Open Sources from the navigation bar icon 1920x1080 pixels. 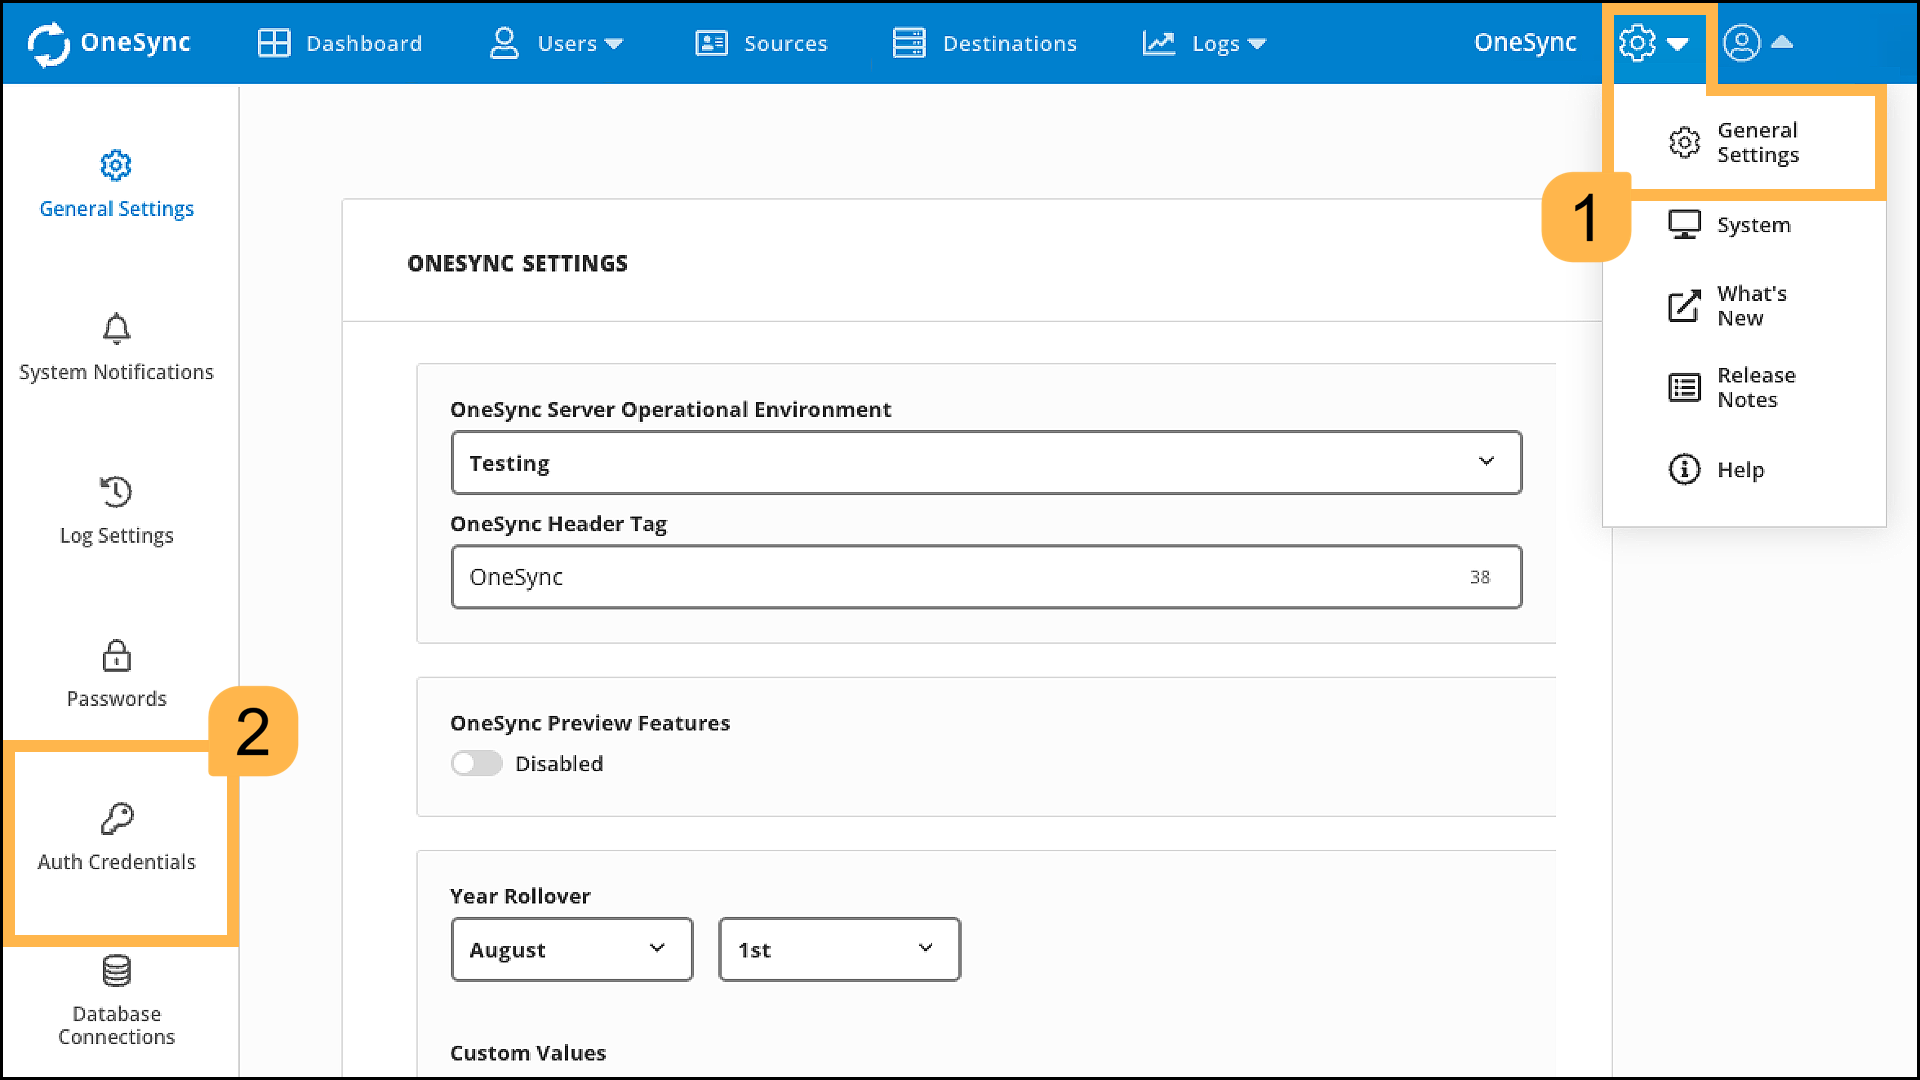760,42
